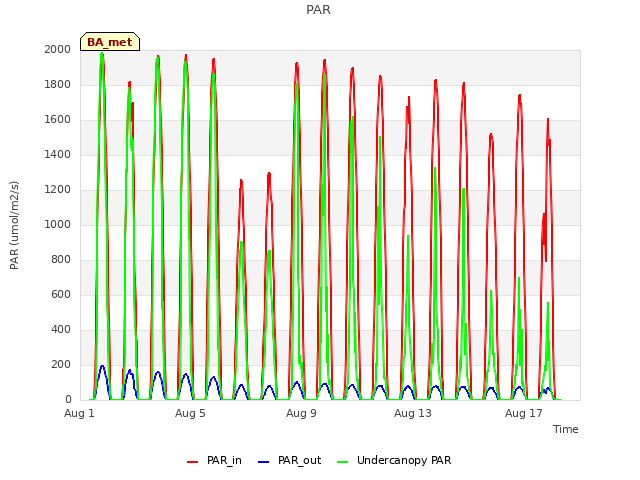Toggle the PAR_out legend entry

click(x=289, y=460)
